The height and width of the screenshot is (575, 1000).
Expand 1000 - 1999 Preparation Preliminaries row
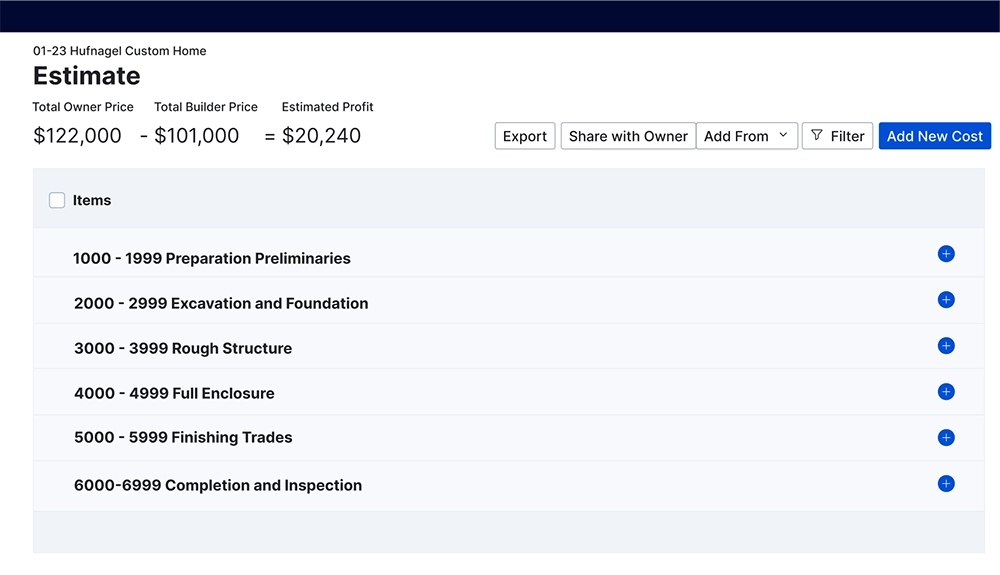pos(508,254)
